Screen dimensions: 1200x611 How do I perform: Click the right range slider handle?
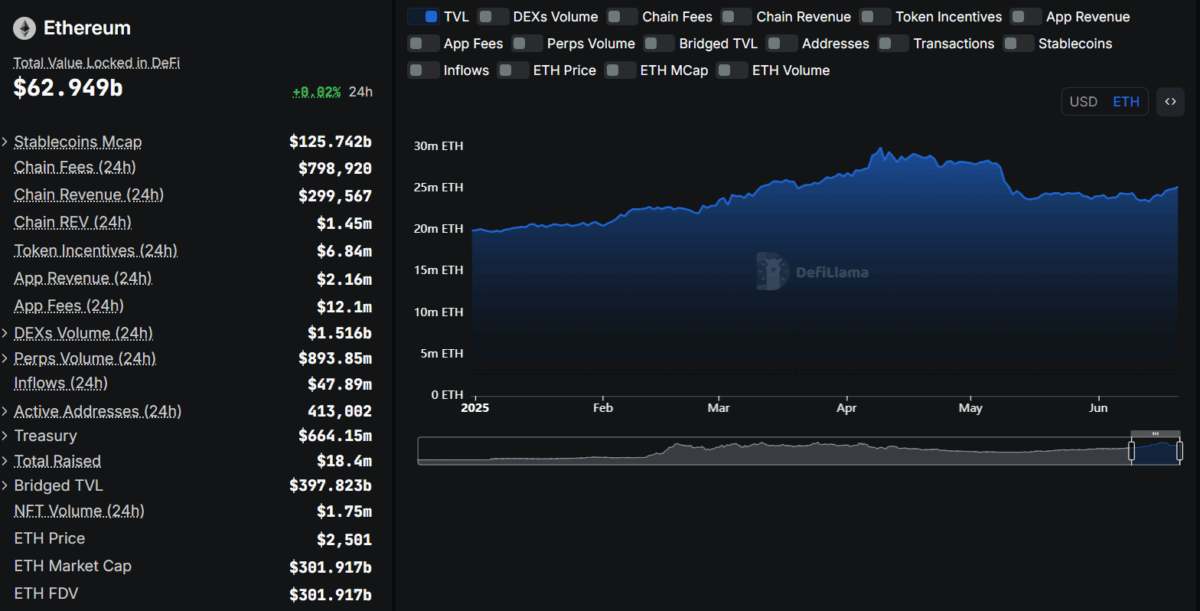click(x=1180, y=450)
